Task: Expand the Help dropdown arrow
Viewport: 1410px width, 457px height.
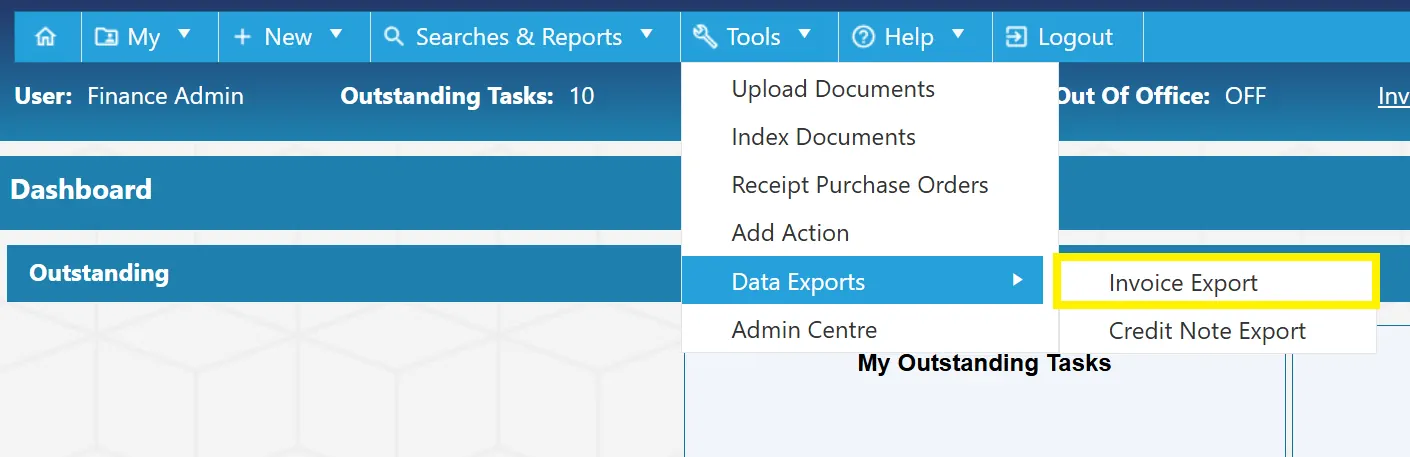Action: (958, 34)
